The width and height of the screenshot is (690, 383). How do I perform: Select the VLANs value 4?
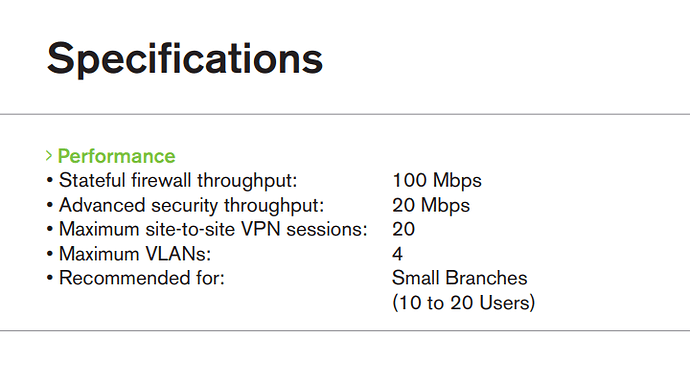point(397,254)
